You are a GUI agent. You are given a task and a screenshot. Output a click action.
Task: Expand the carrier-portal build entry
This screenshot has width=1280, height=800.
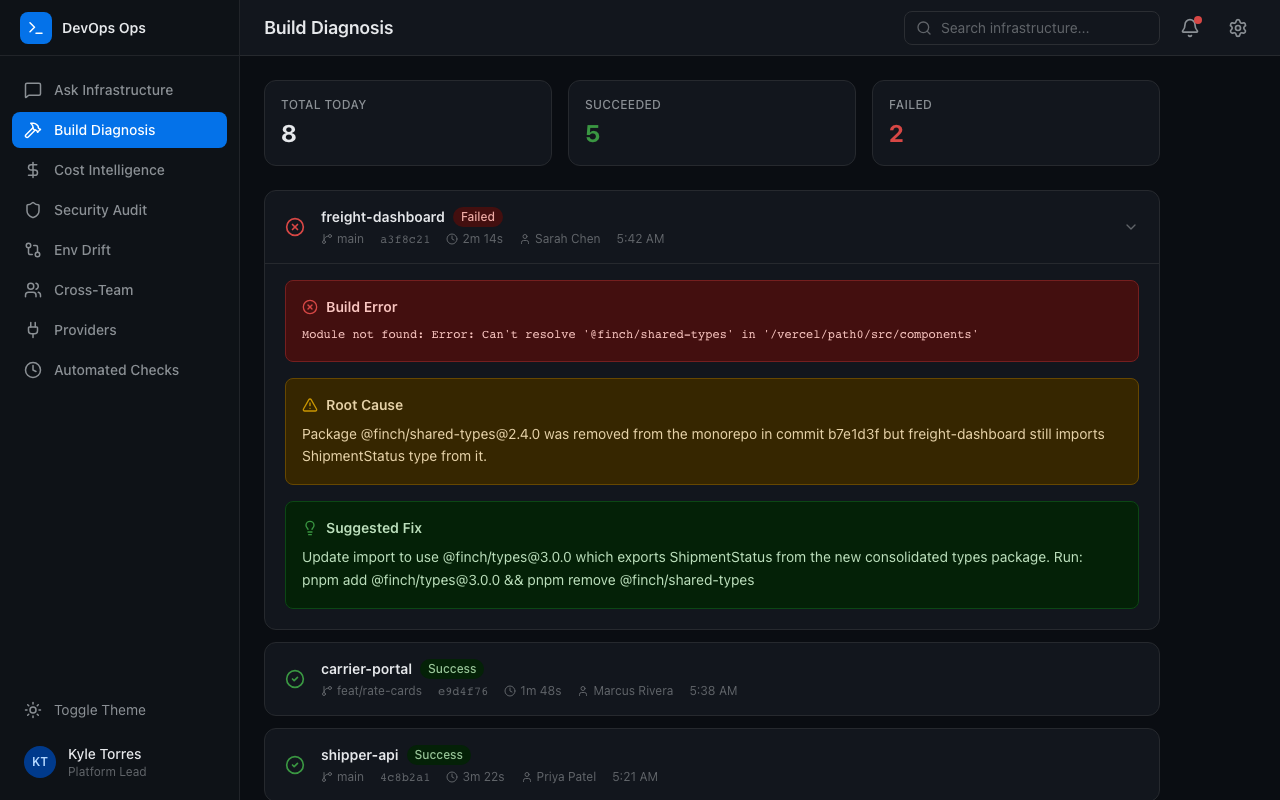pos(711,679)
